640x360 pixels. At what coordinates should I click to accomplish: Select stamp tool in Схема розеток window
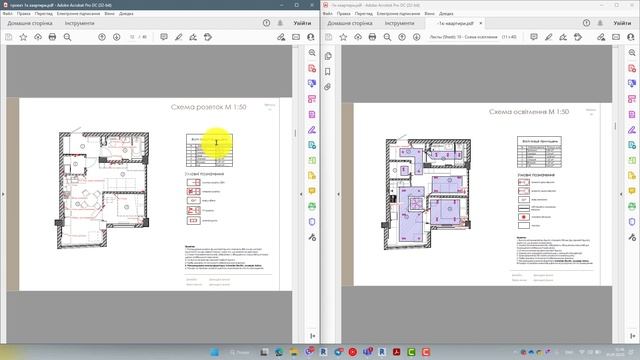[208, 37]
